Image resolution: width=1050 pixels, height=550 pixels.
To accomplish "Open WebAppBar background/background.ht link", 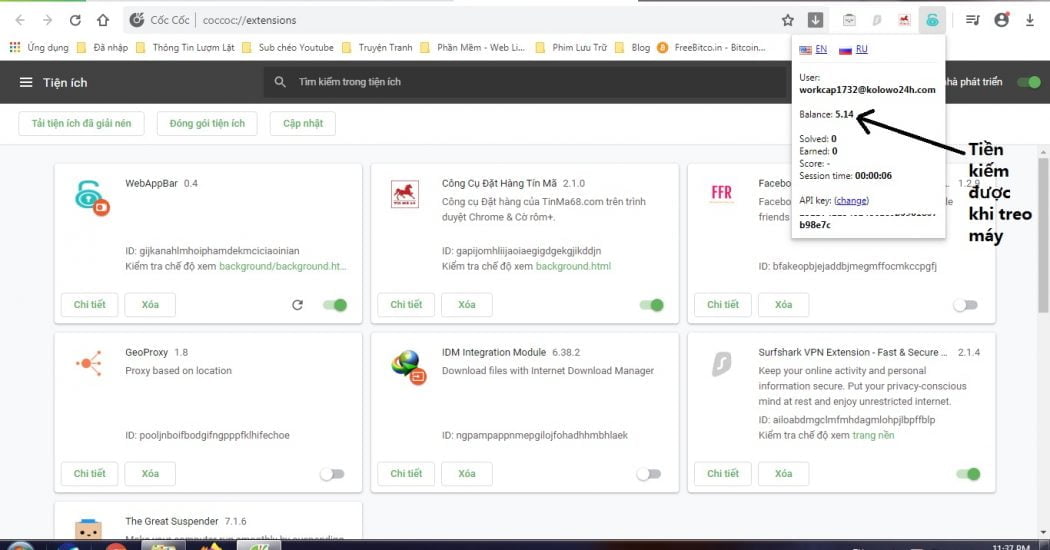I will (283, 266).
